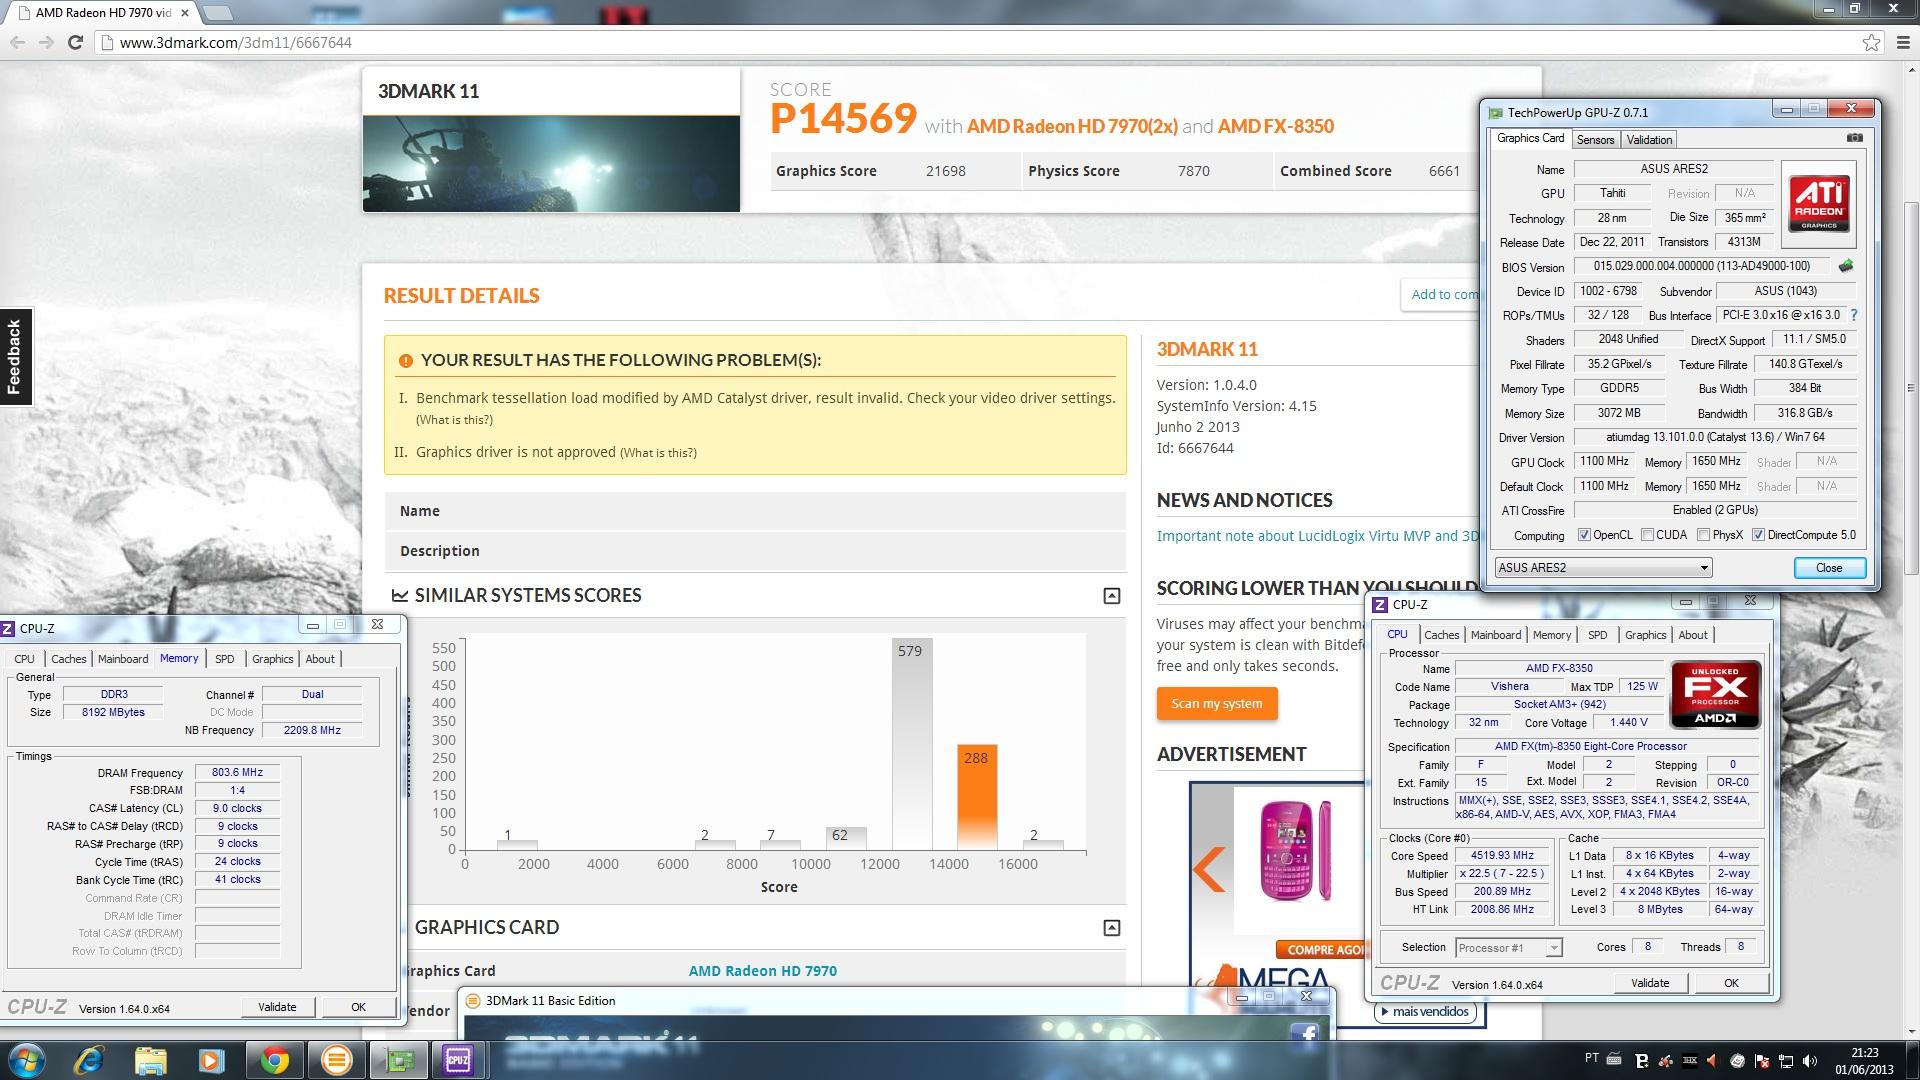This screenshot has width=1920, height=1080.
Task: Open CPU tab in left CPU-Z window
Action: (24, 659)
